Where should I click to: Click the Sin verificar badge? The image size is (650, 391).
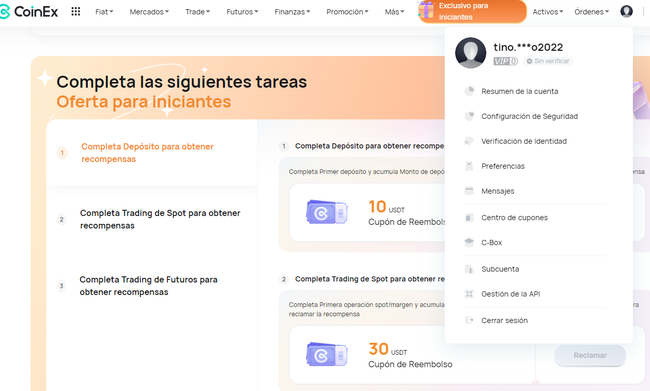(548, 61)
